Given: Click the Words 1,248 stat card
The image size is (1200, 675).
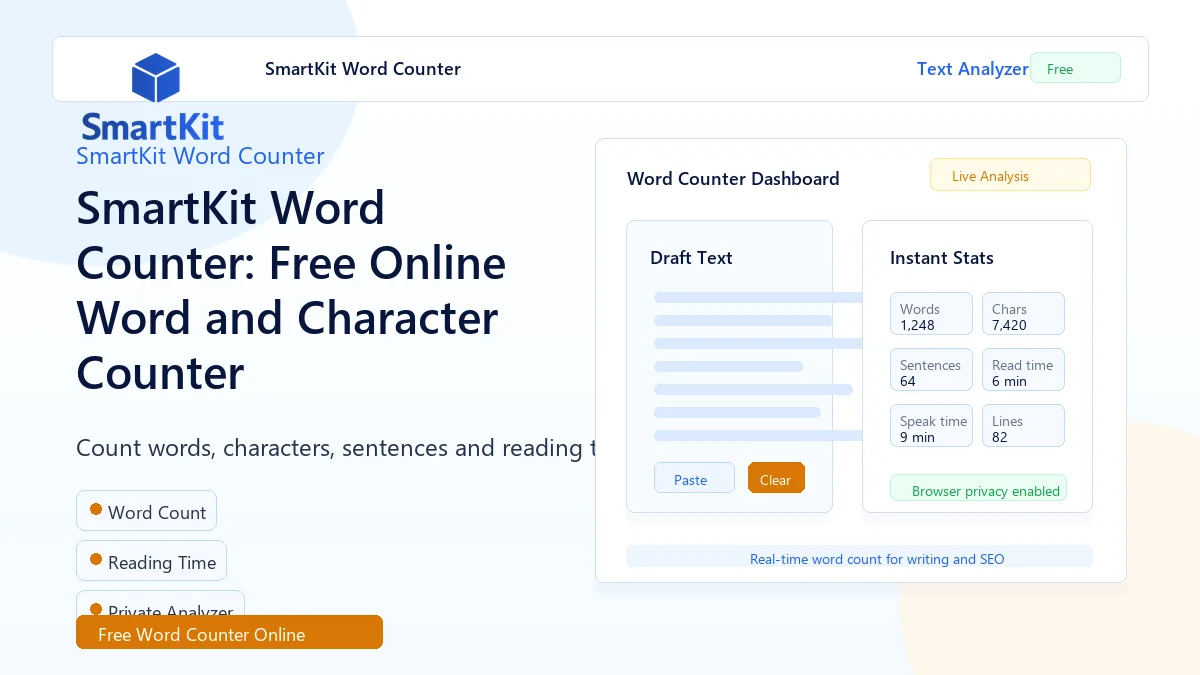Looking at the screenshot, I should (x=931, y=314).
